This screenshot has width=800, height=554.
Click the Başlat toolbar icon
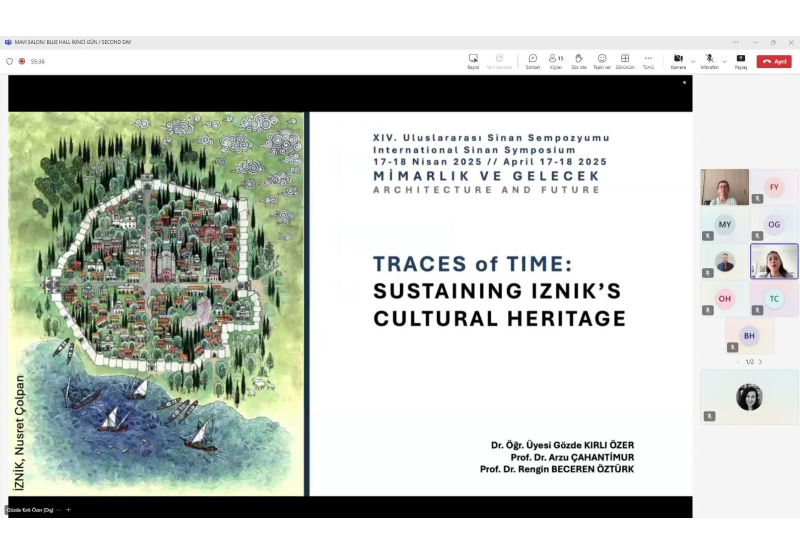tap(473, 61)
